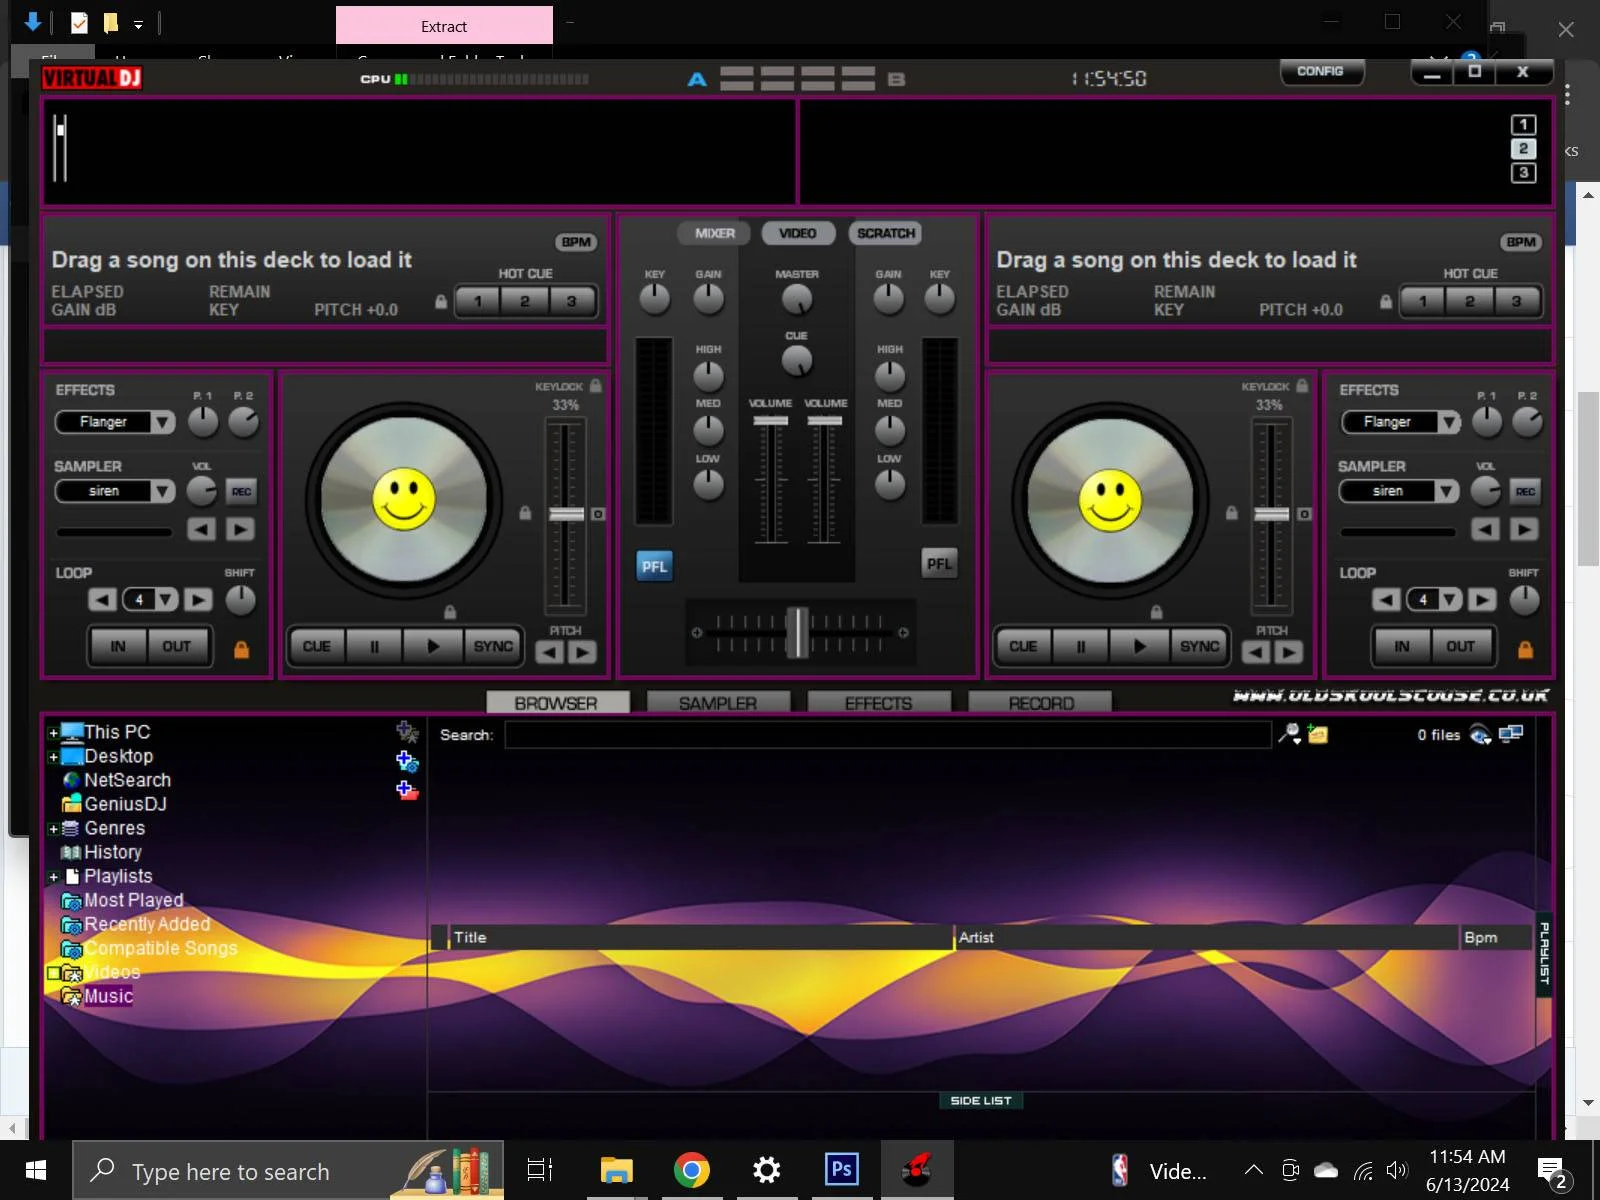Screen dimensions: 1600x1200
Task: Play the right deck
Action: [1139, 646]
